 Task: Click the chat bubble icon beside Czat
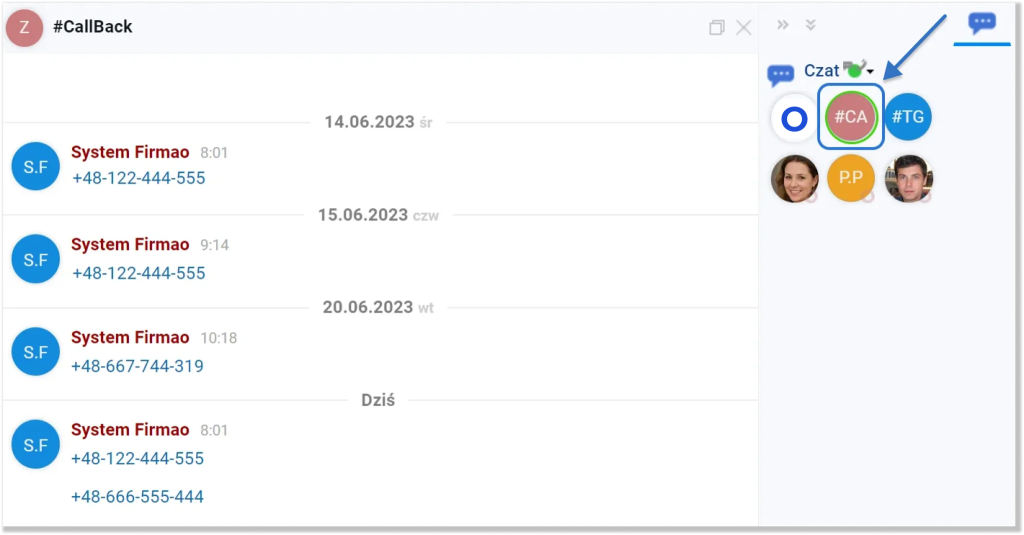(780, 74)
